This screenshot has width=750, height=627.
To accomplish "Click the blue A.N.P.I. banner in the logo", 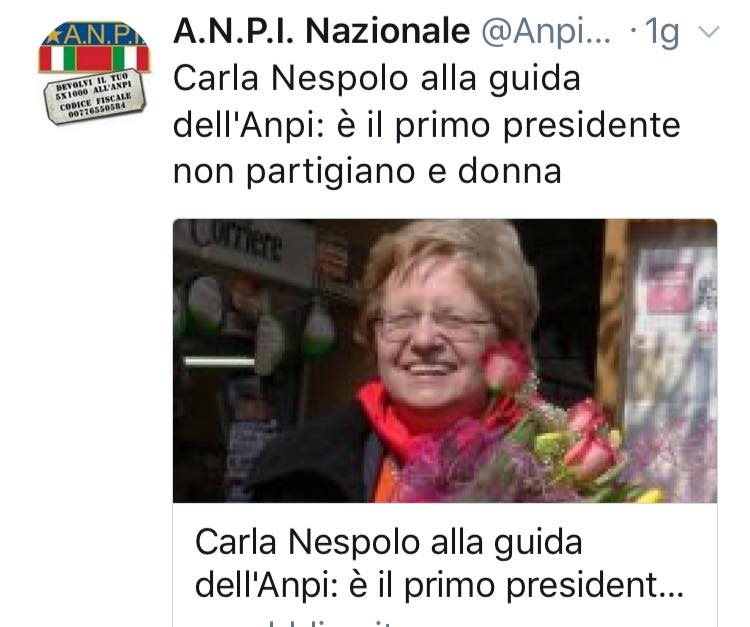I will tap(94, 34).
